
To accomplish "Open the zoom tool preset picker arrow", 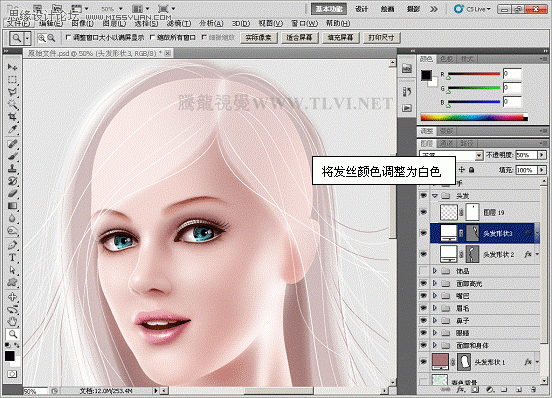I will click(x=27, y=38).
